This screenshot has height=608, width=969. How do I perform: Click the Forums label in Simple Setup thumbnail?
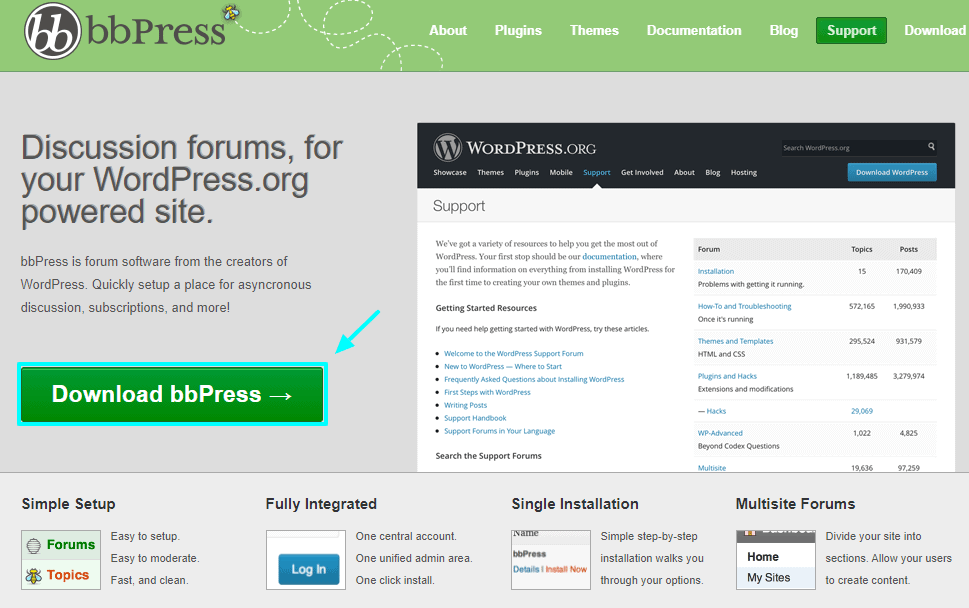[x=71, y=544]
